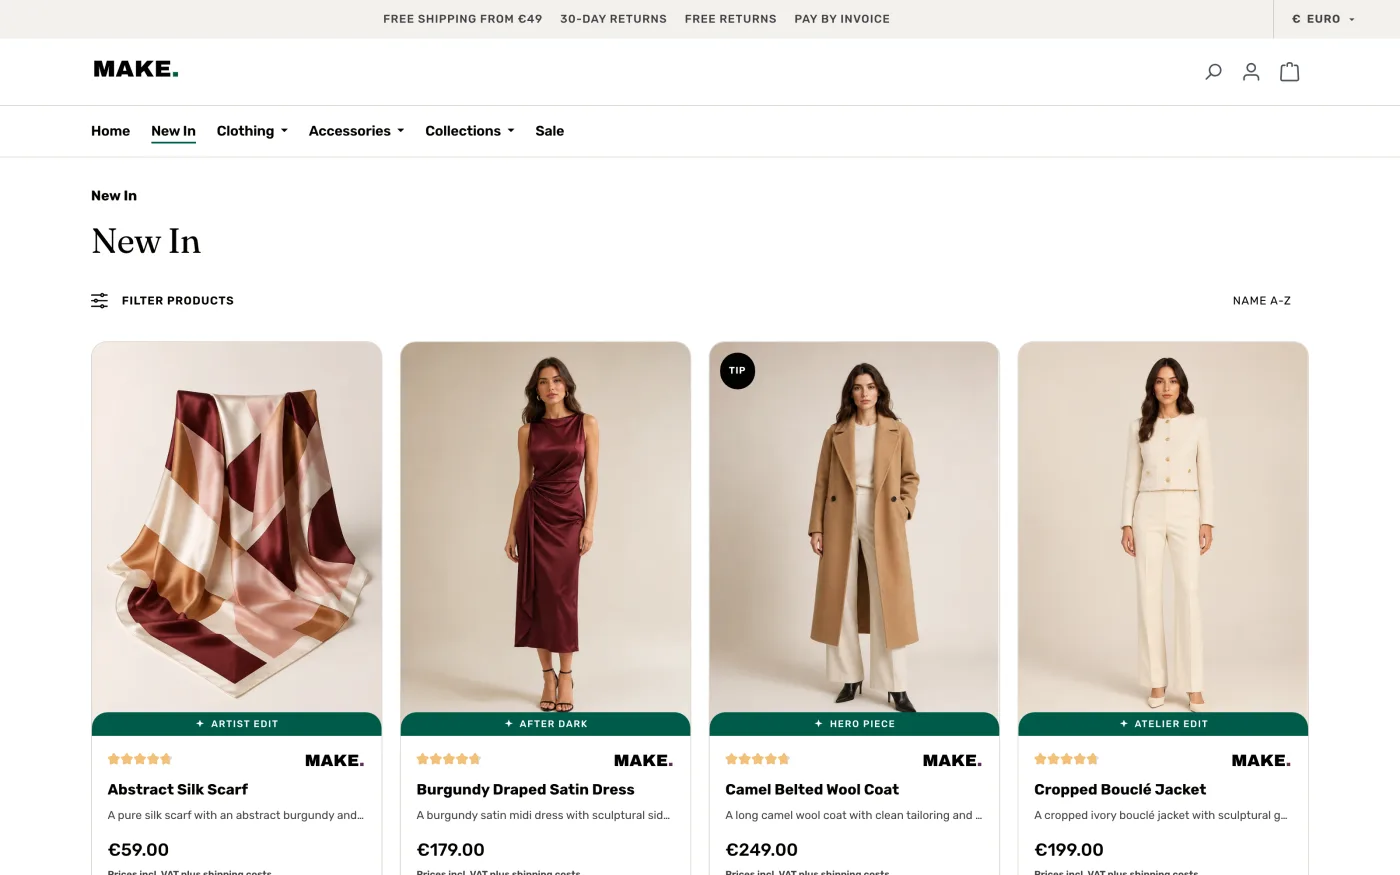The width and height of the screenshot is (1400, 875).
Task: Expand the Accessories menu
Action: pos(357,131)
